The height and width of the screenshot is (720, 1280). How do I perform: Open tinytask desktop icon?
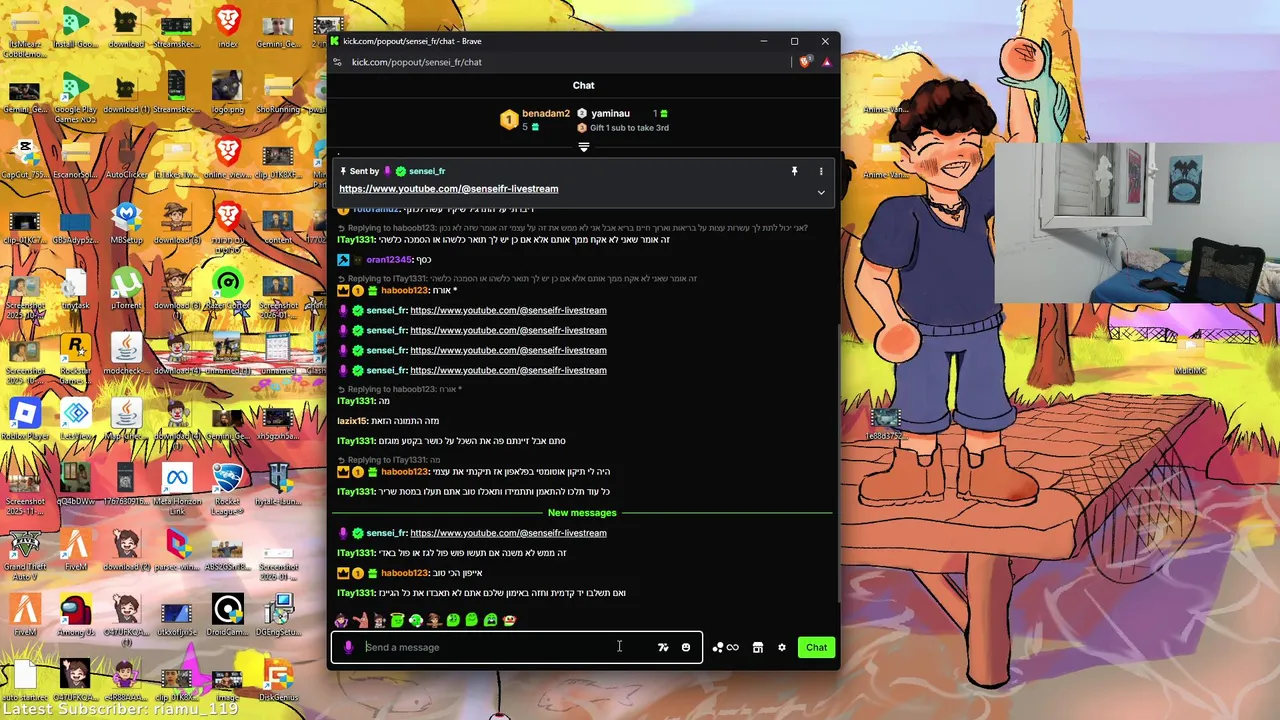coord(76,289)
